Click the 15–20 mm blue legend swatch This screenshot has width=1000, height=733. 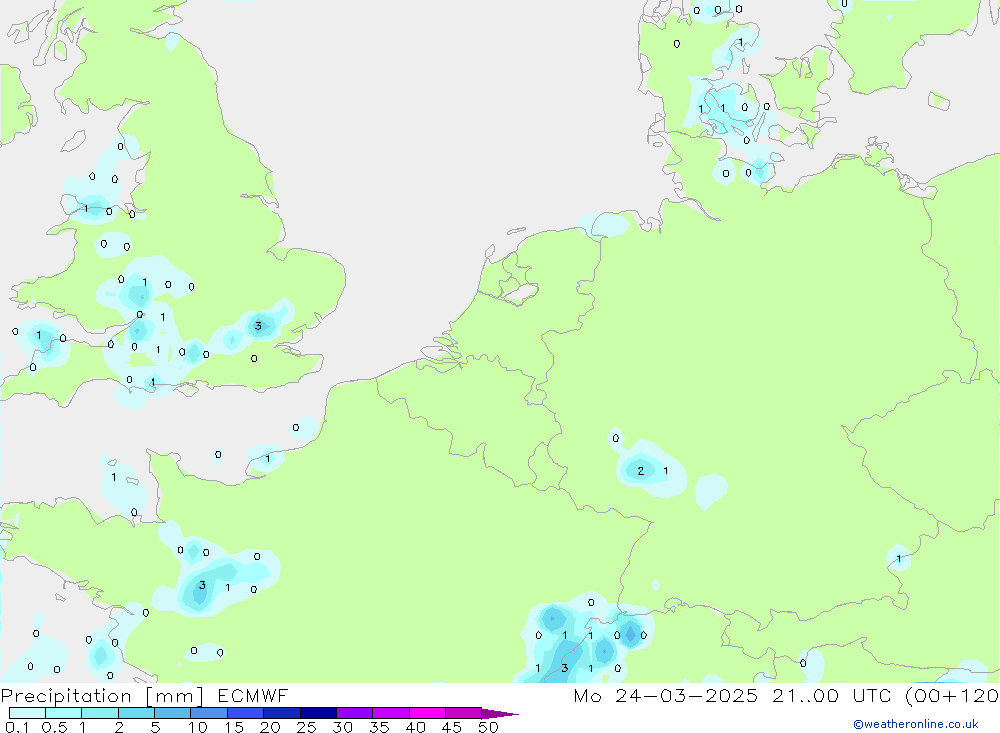pyautogui.click(x=246, y=713)
